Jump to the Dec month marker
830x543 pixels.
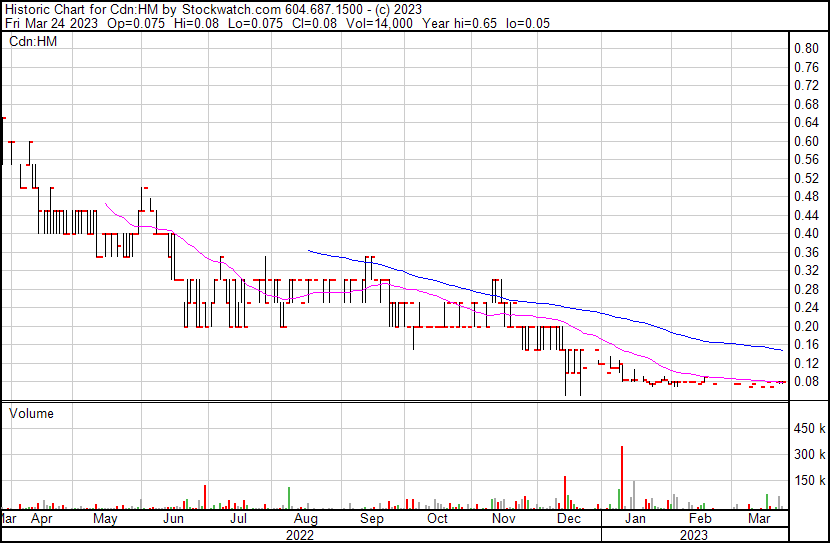[x=568, y=520]
